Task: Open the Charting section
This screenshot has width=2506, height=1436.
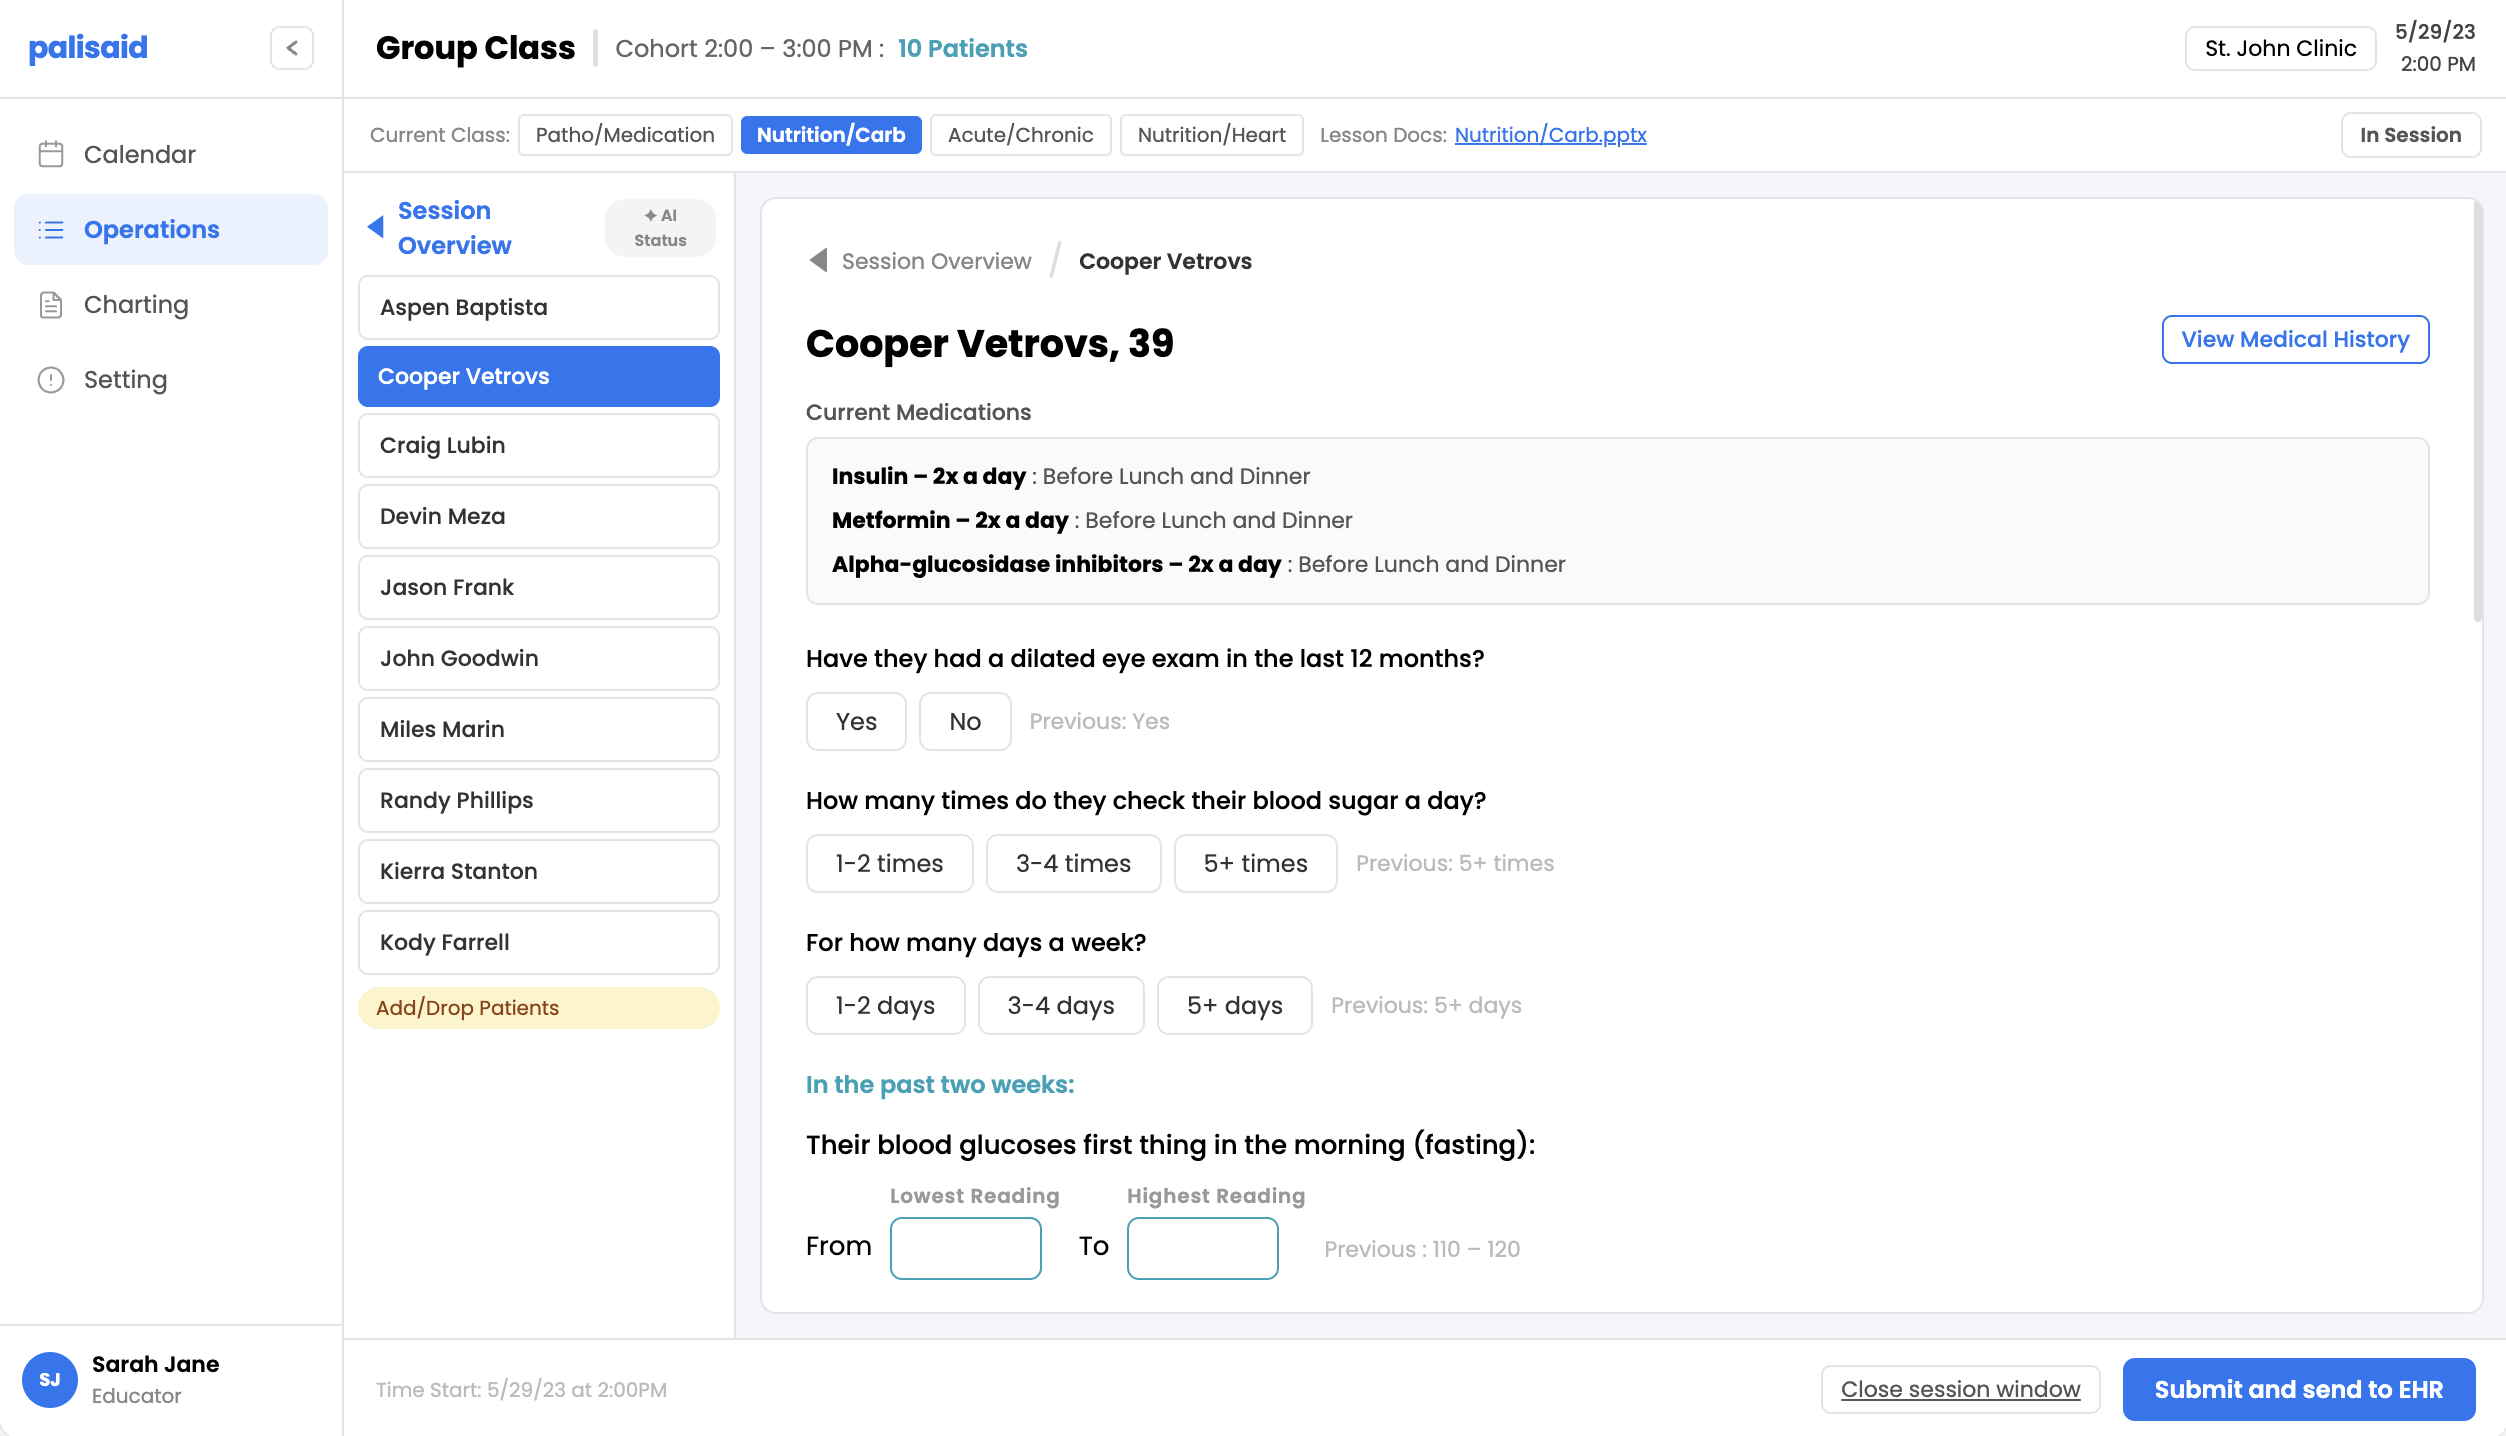Action: click(x=171, y=305)
